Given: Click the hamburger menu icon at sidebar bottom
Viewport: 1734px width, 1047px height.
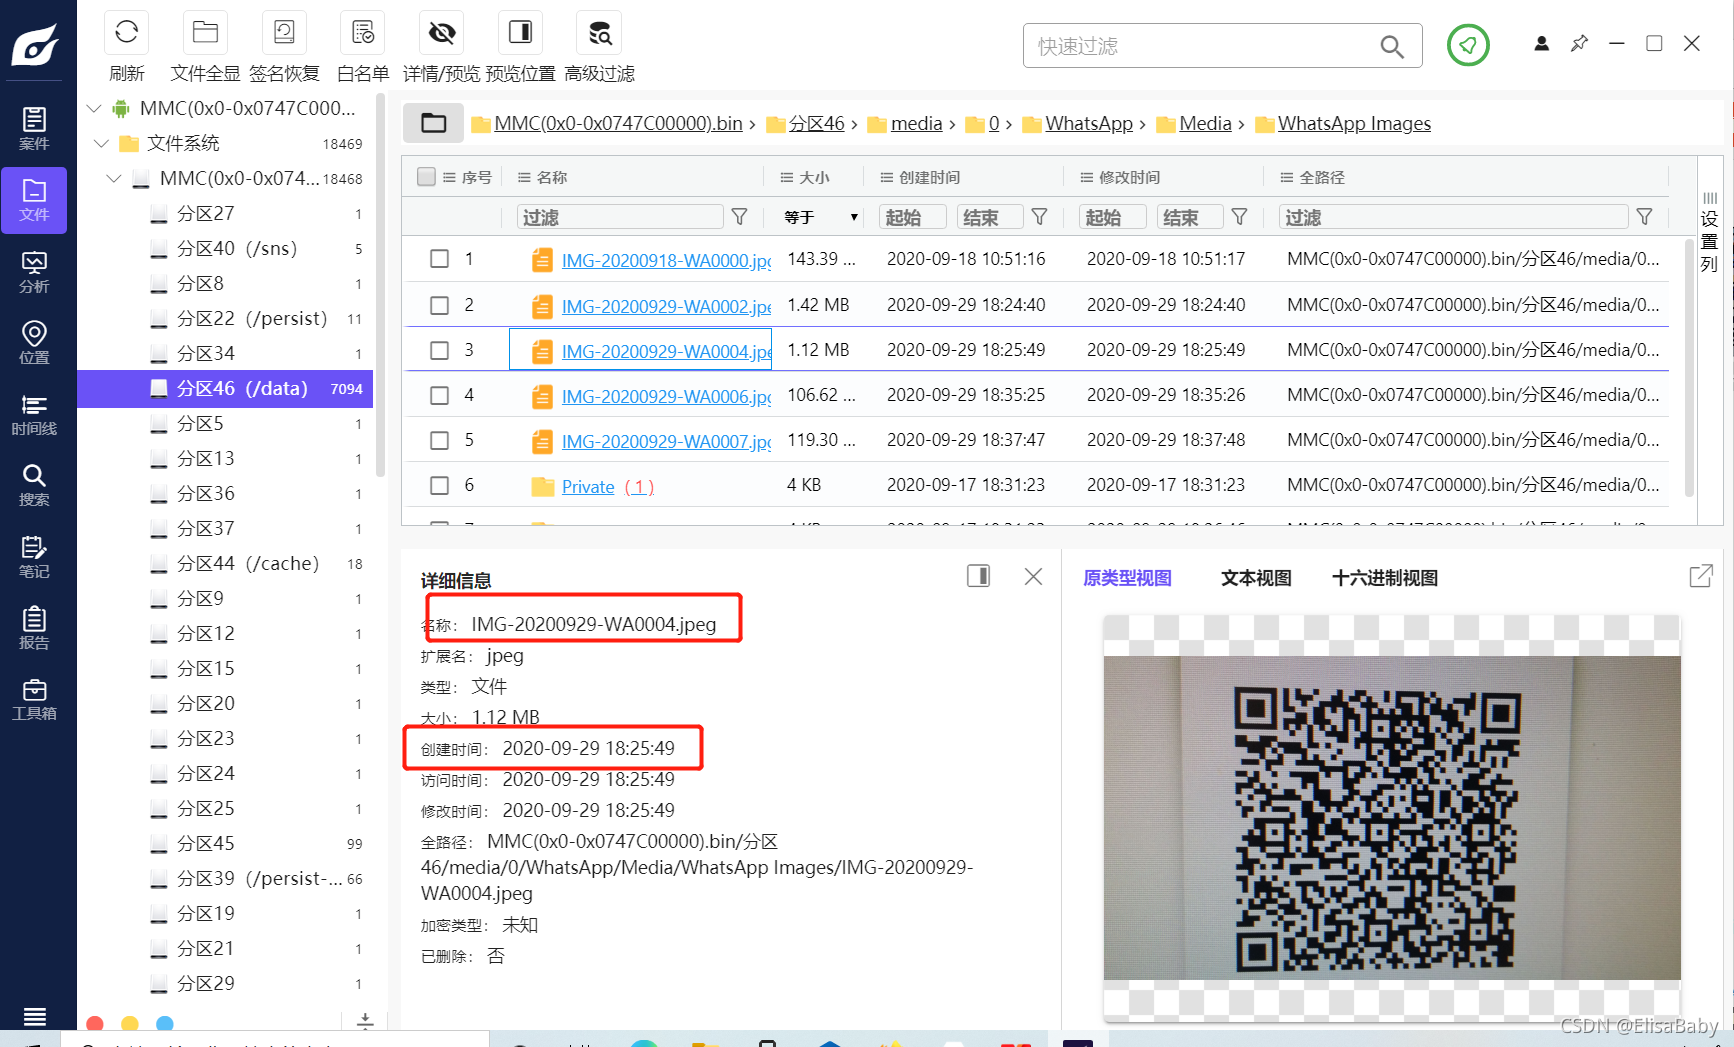Looking at the screenshot, I should tap(34, 1017).
